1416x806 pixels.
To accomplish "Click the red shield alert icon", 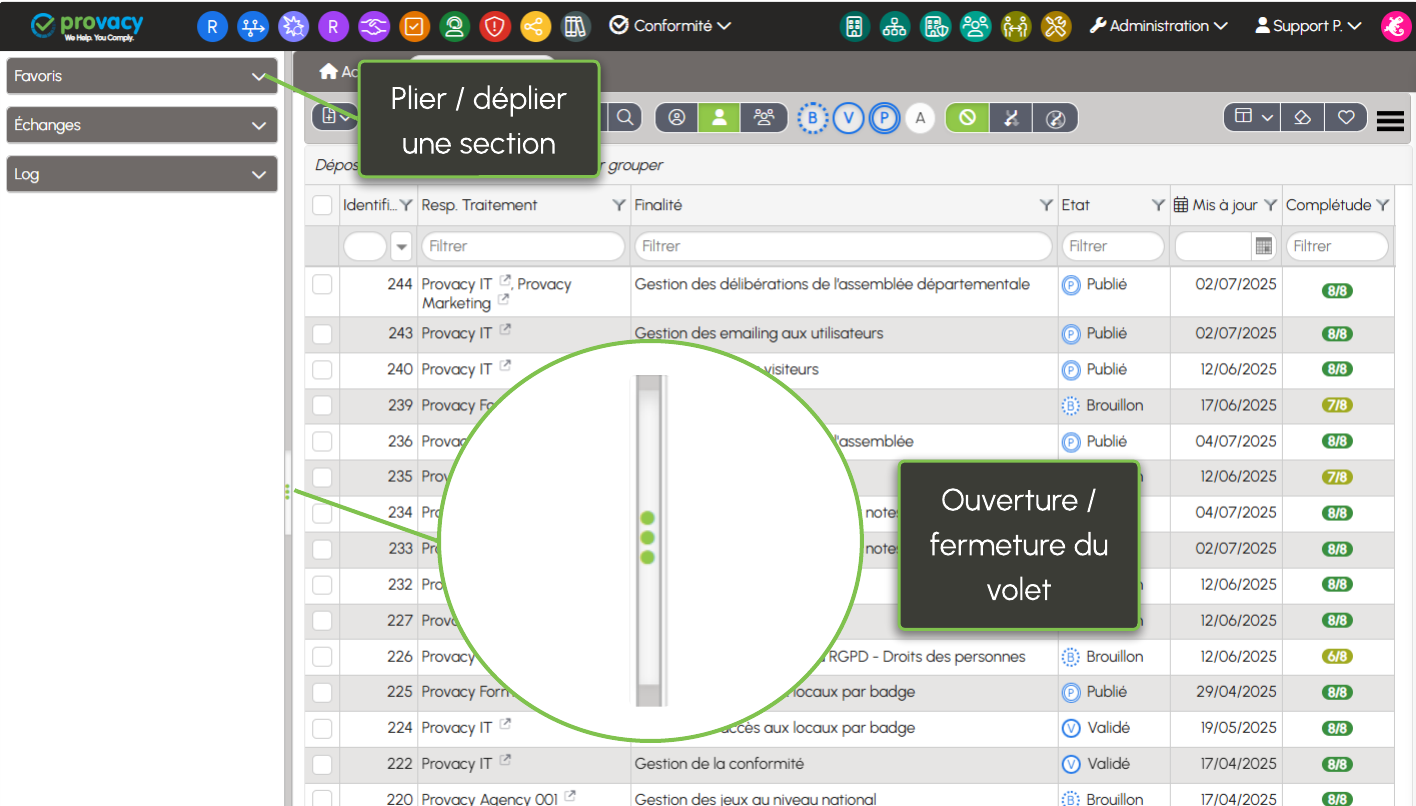I will [495, 26].
